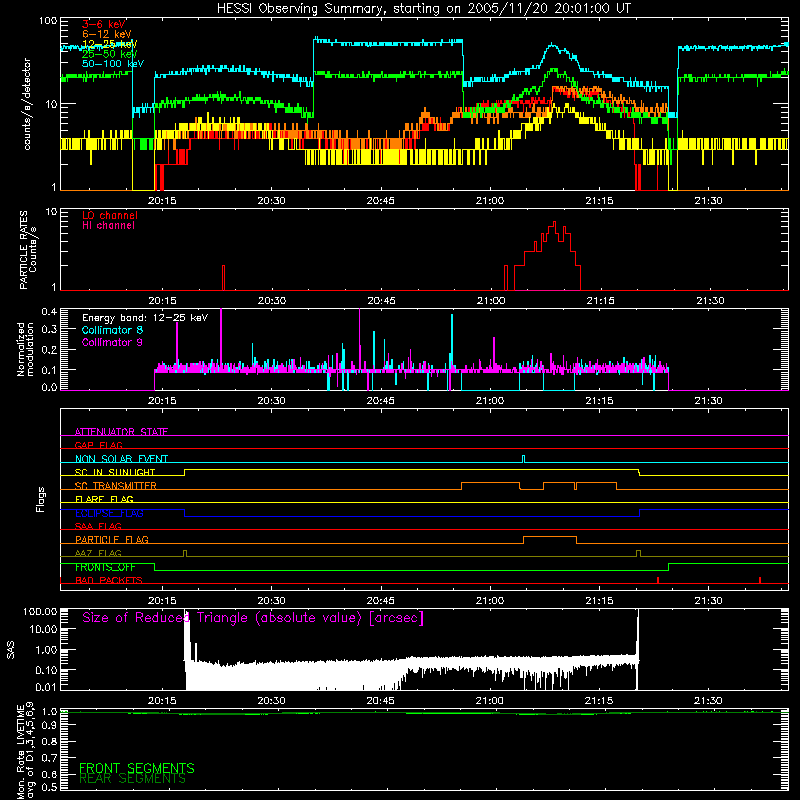Select the LO channel legend label
The width and height of the screenshot is (800, 800).
(x=110, y=215)
